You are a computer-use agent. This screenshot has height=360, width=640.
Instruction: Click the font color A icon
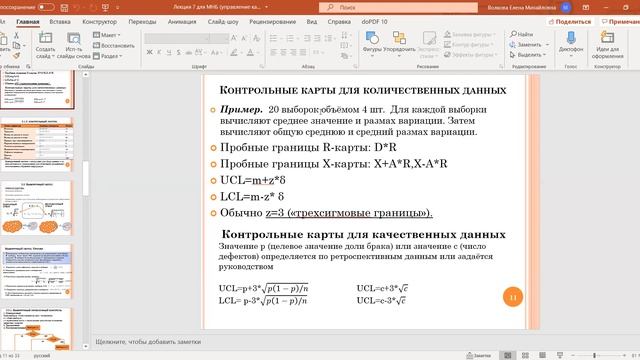[x=250, y=52]
